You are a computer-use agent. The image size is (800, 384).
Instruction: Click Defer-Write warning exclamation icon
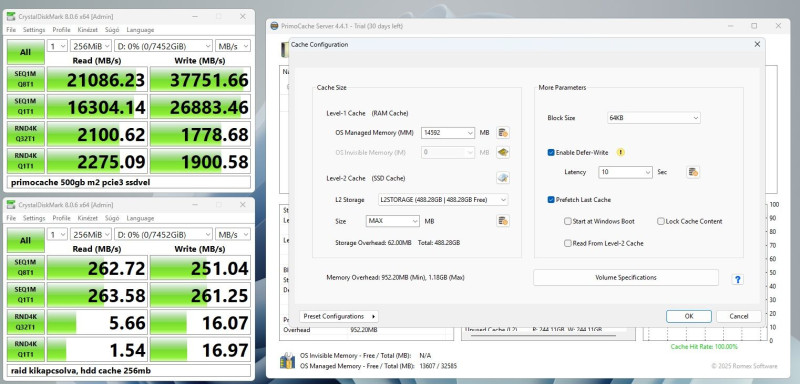620,152
